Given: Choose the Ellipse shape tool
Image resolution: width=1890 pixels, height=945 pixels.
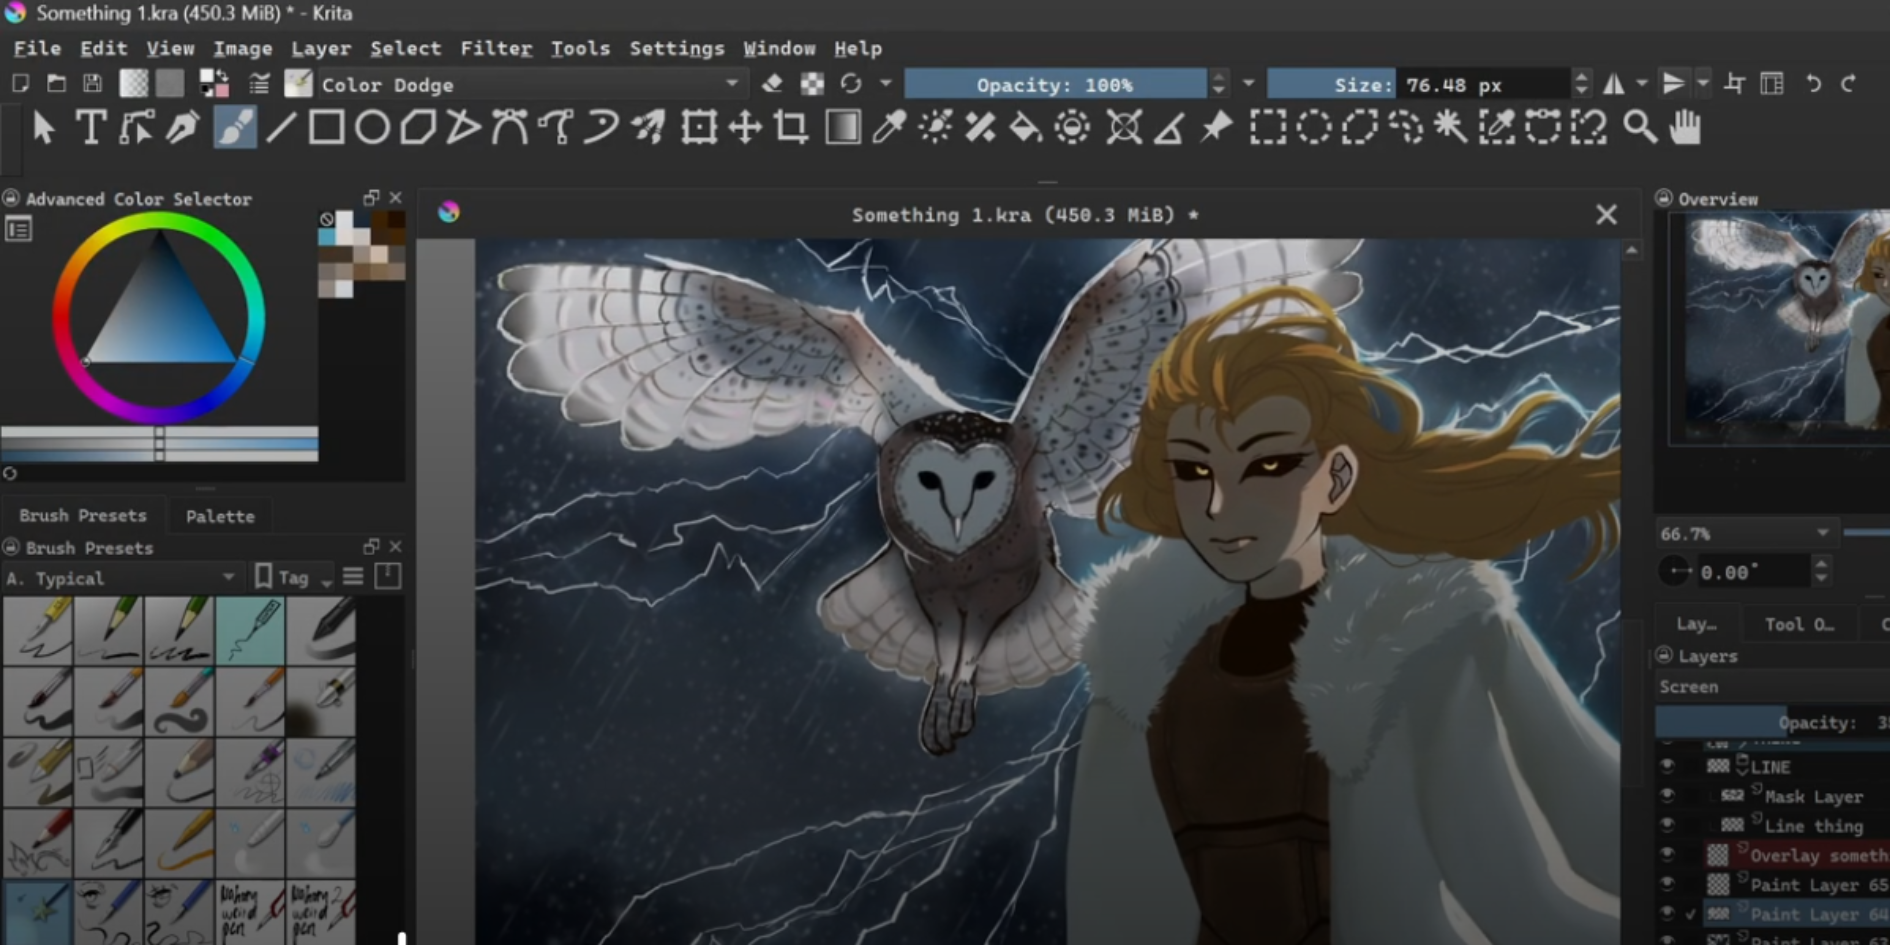Looking at the screenshot, I should coord(372,128).
